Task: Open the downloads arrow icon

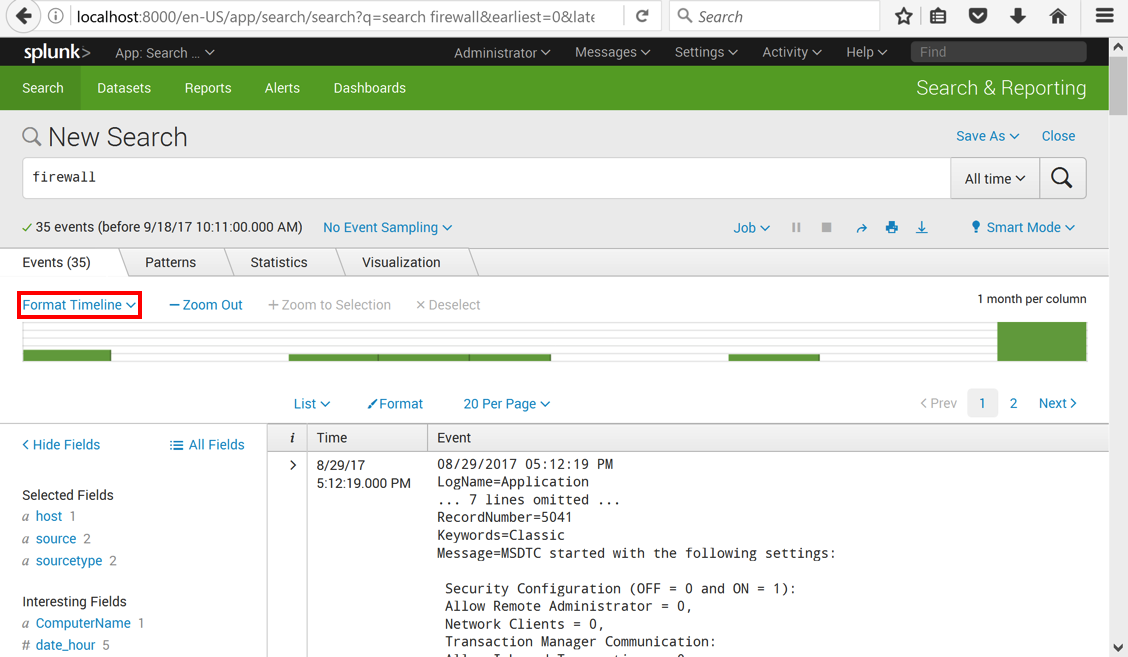Action: point(1018,16)
